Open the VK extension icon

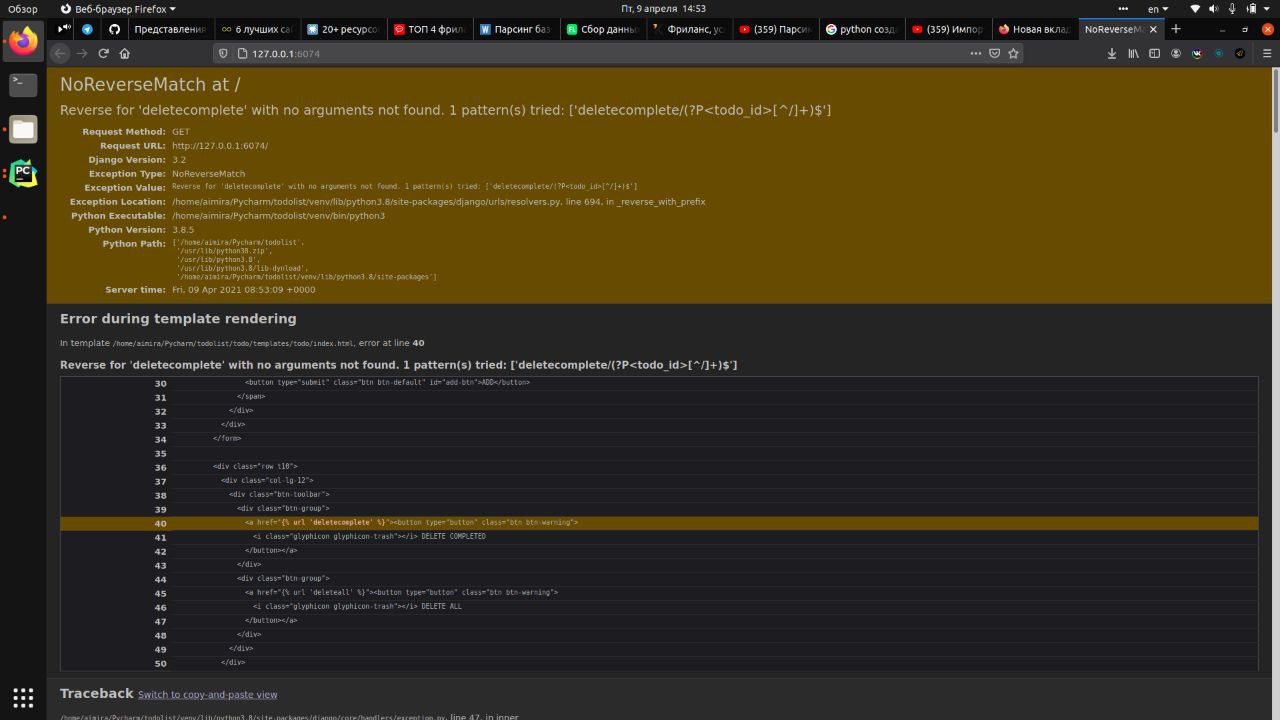1197,53
